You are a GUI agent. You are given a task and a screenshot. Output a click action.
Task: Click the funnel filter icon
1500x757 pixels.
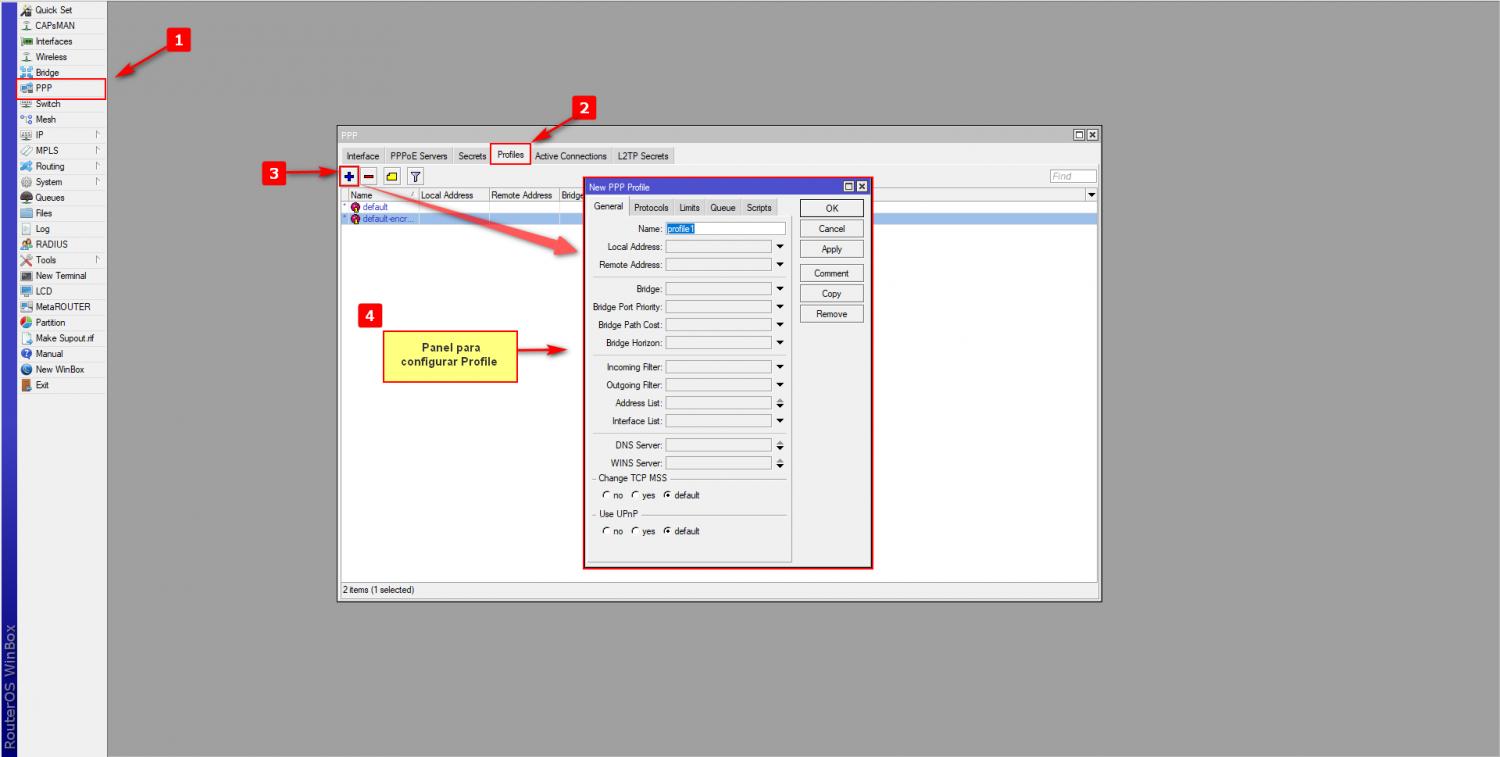[x=415, y=176]
